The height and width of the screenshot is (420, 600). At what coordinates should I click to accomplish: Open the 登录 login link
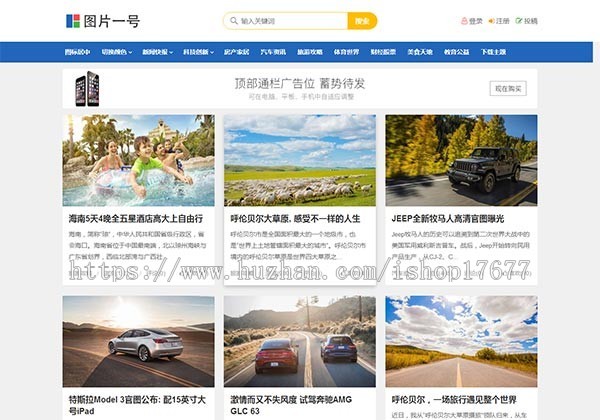(472, 21)
